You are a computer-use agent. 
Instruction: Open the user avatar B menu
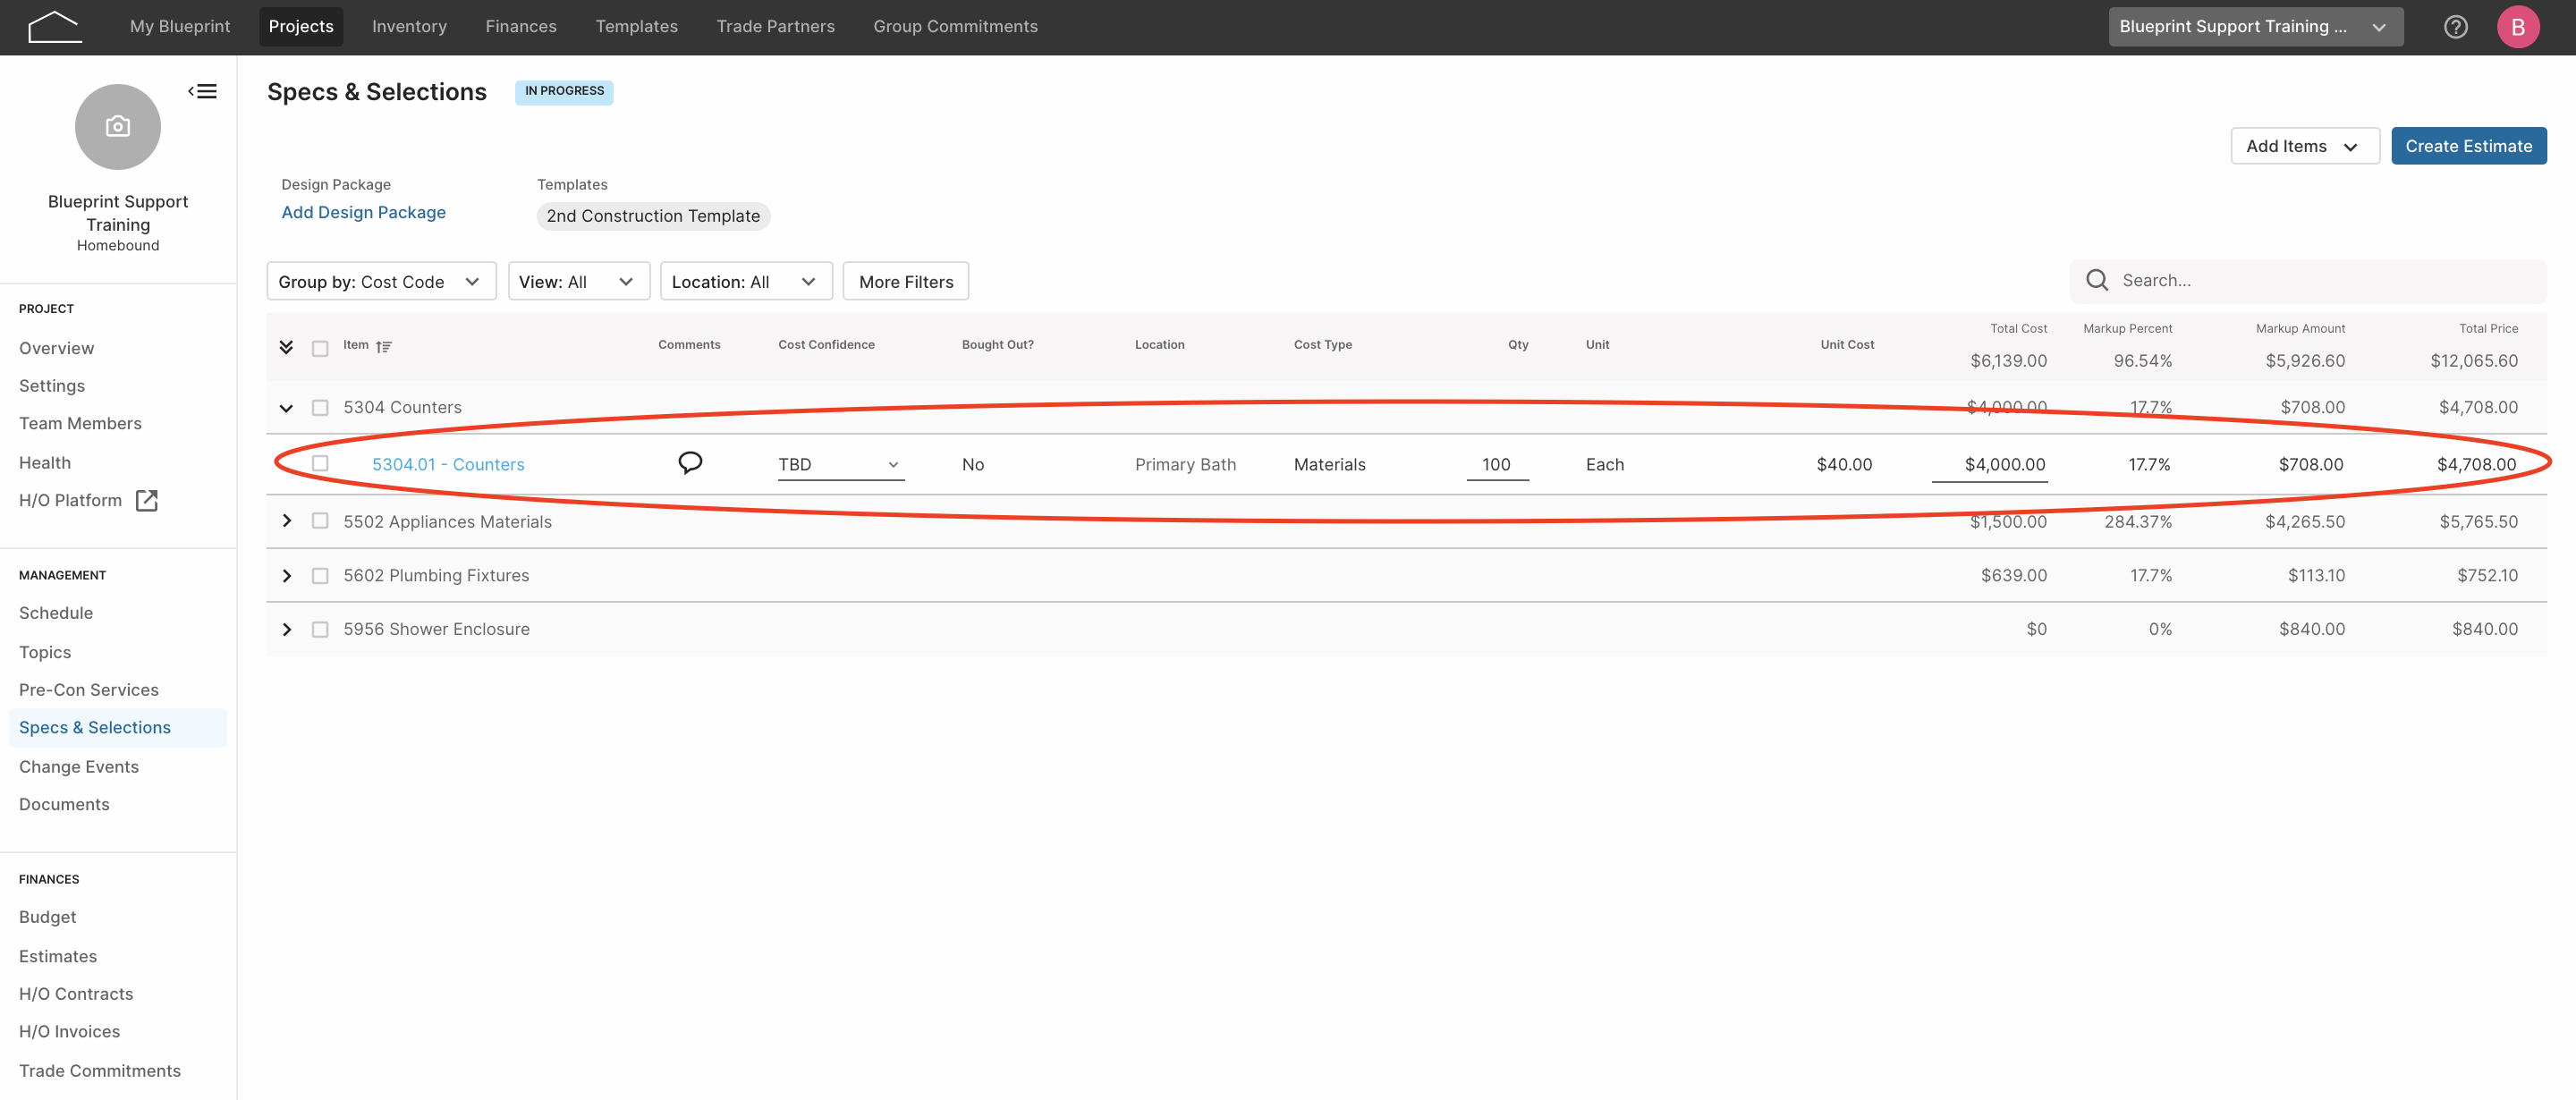tap(2517, 27)
